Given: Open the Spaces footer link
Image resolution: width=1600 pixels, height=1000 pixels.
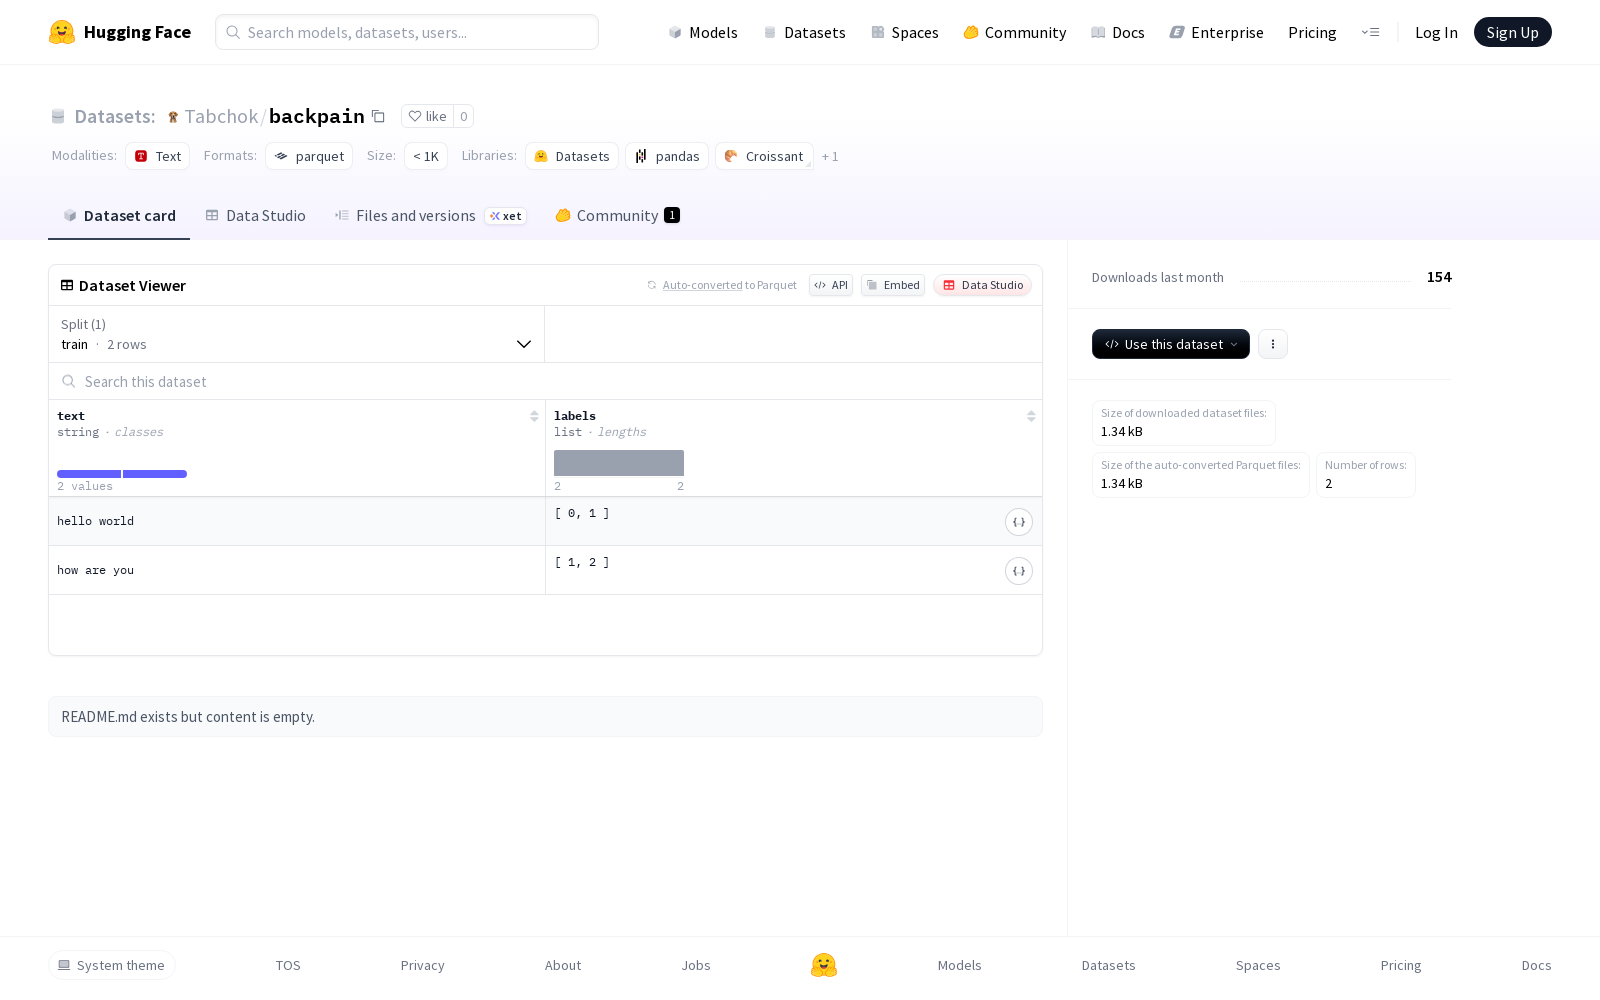Looking at the screenshot, I should [x=1258, y=965].
